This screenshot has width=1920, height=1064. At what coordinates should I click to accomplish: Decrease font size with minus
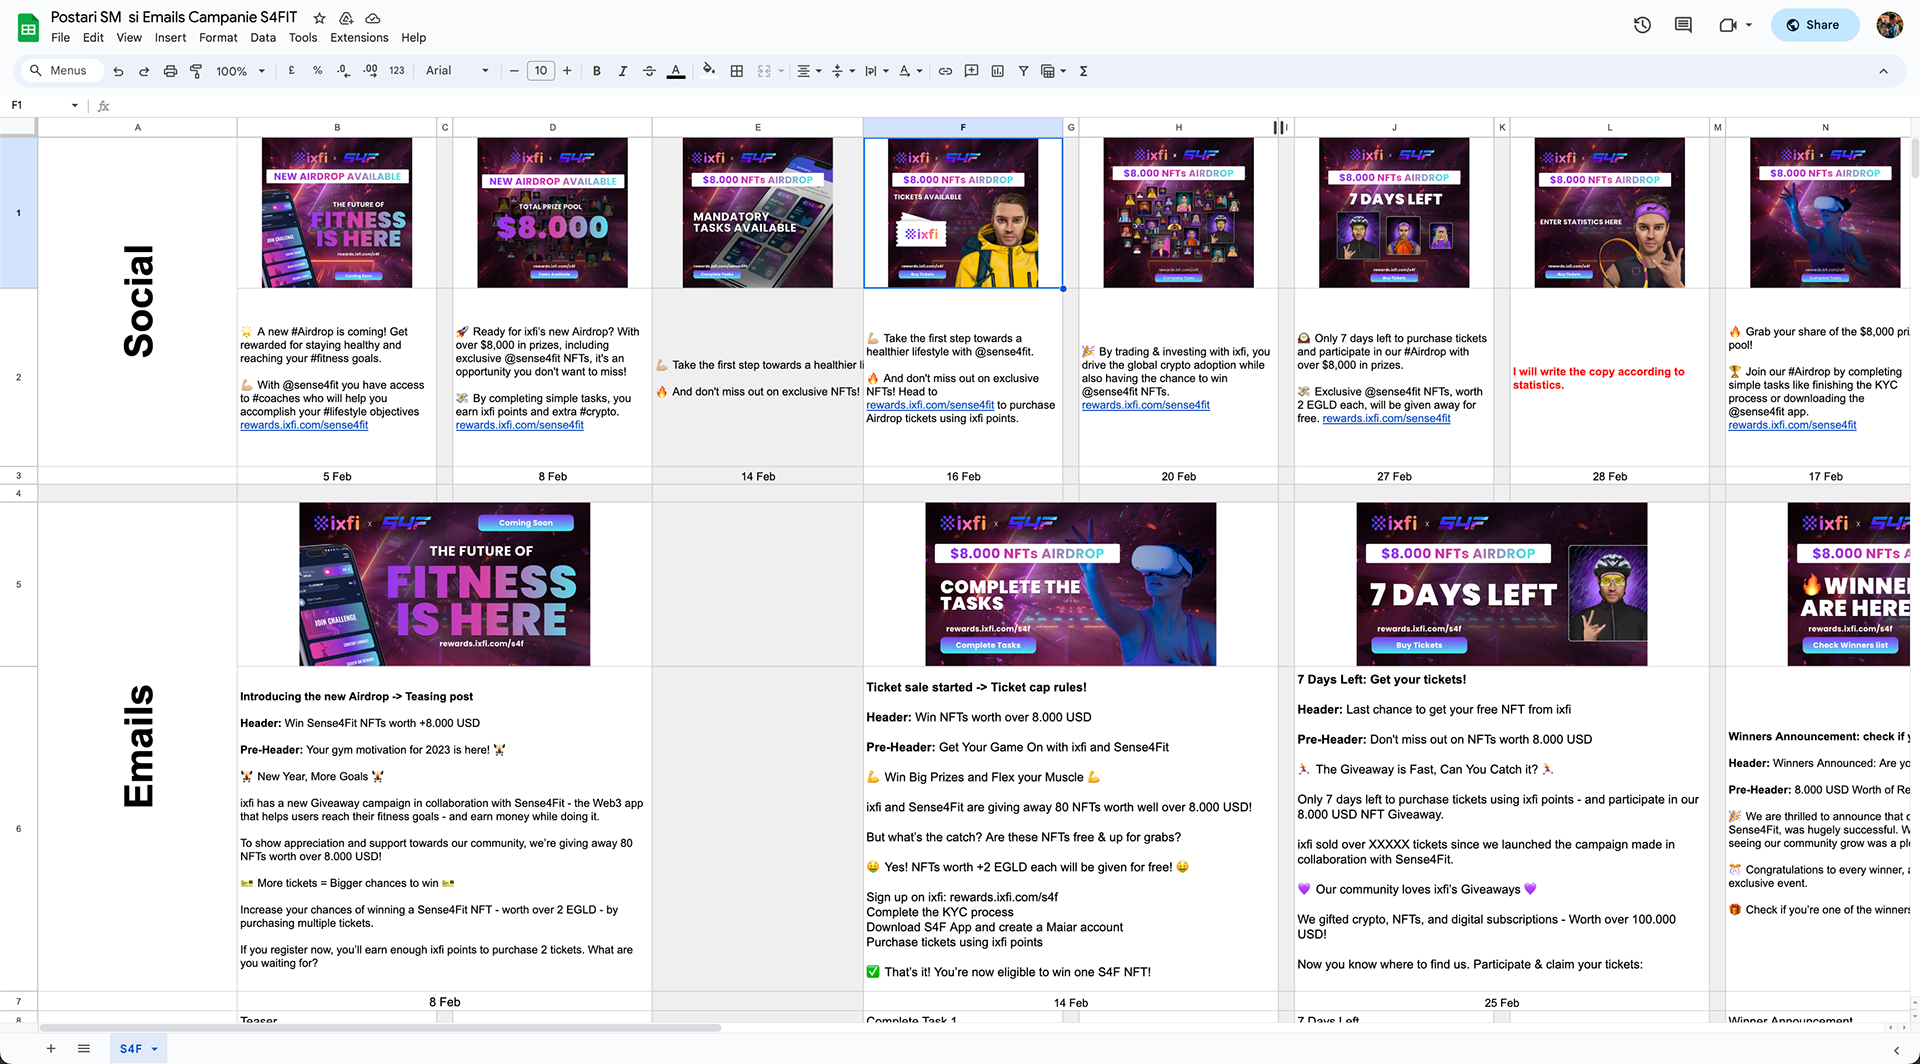coord(514,71)
